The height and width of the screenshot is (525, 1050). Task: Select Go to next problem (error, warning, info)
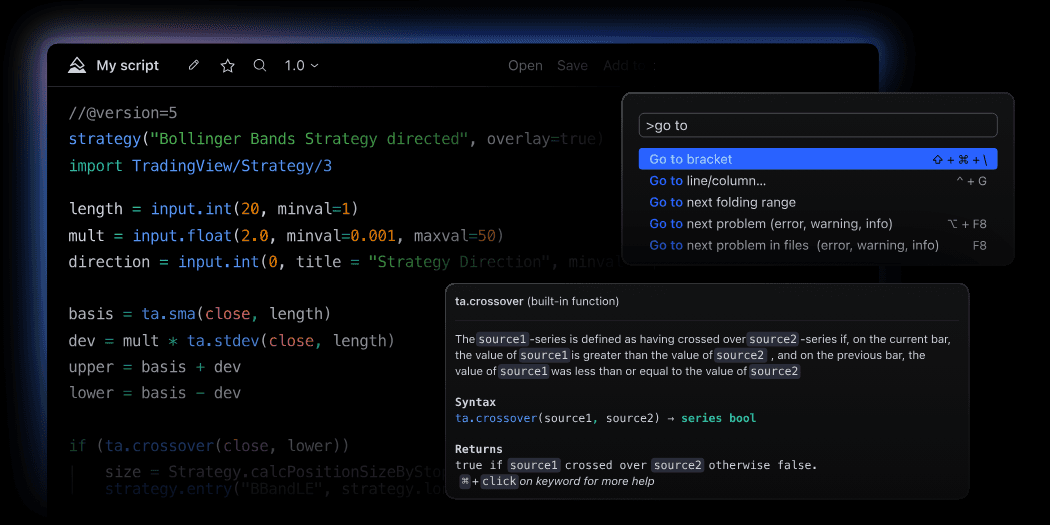click(x=818, y=224)
